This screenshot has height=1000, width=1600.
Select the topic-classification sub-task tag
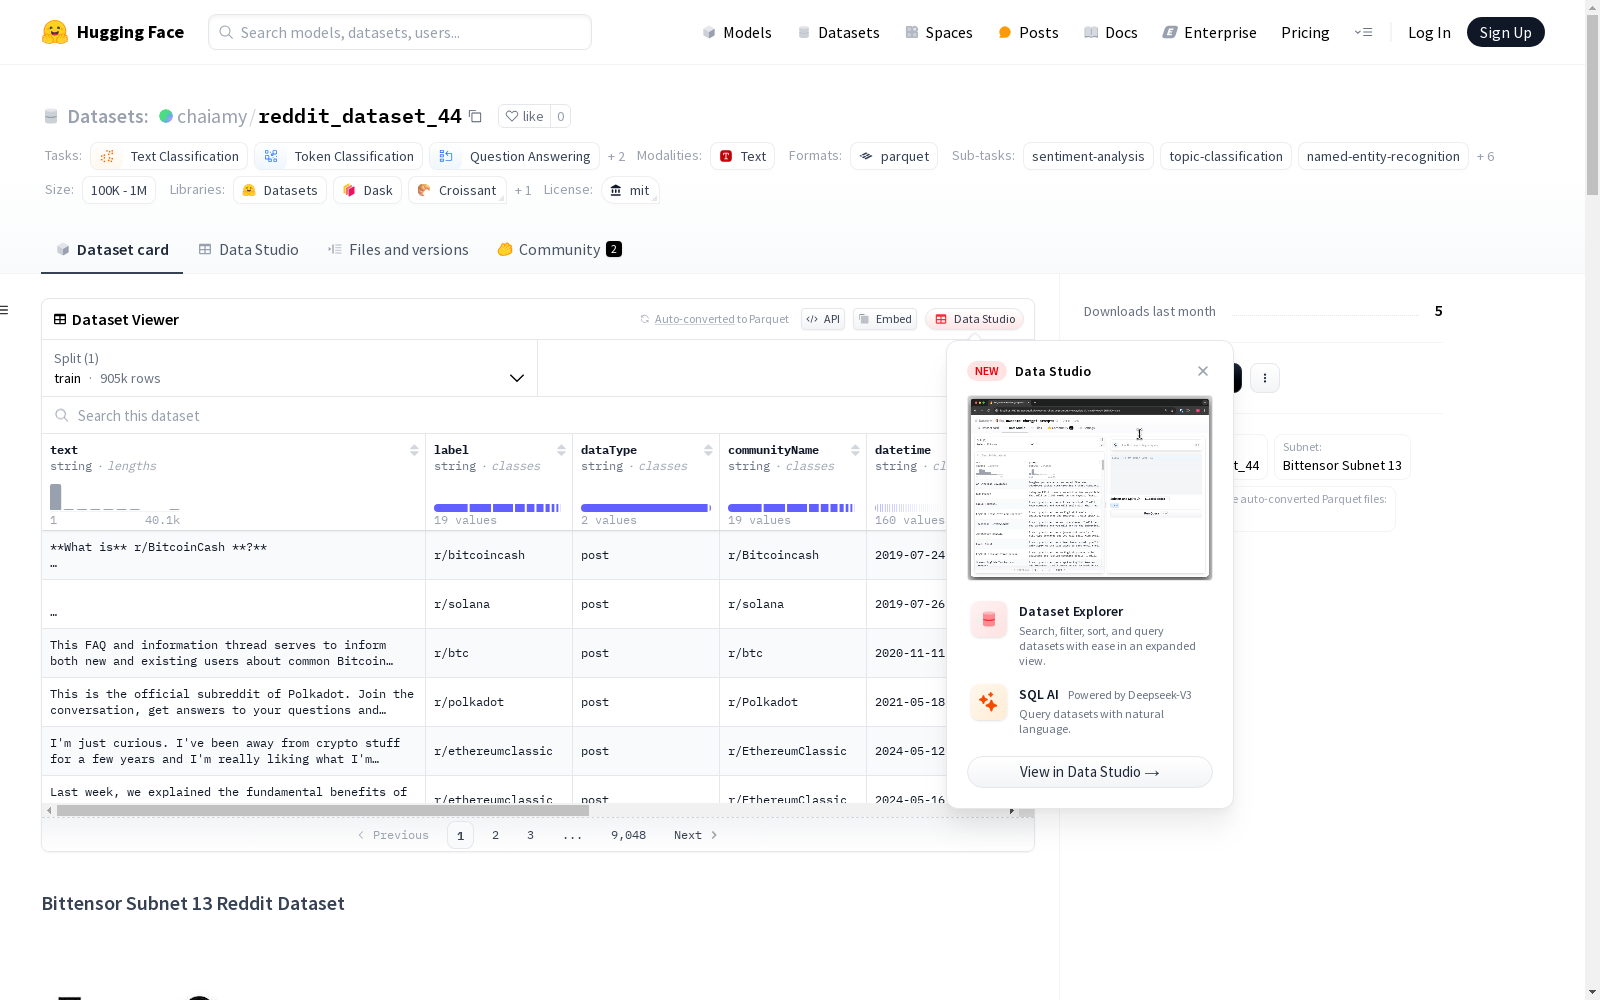(1226, 156)
